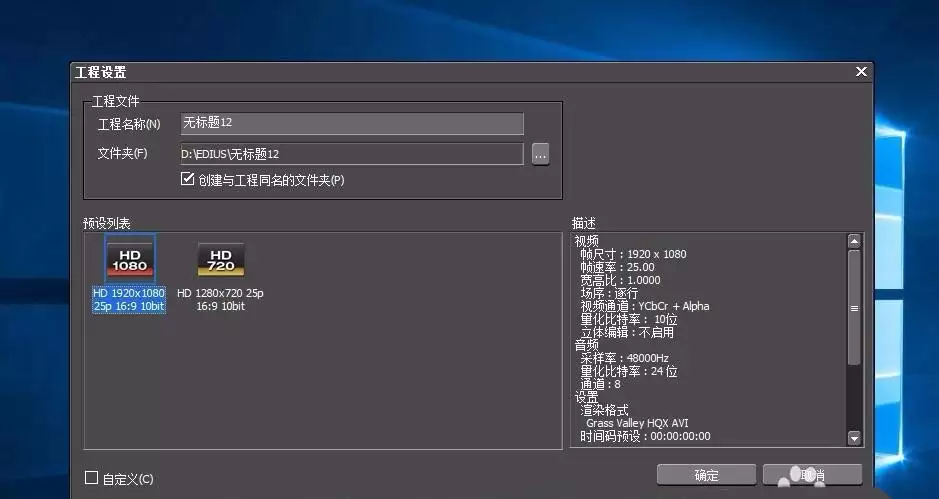
Task: Confirm settings with the 确定 button
Action: coord(706,475)
